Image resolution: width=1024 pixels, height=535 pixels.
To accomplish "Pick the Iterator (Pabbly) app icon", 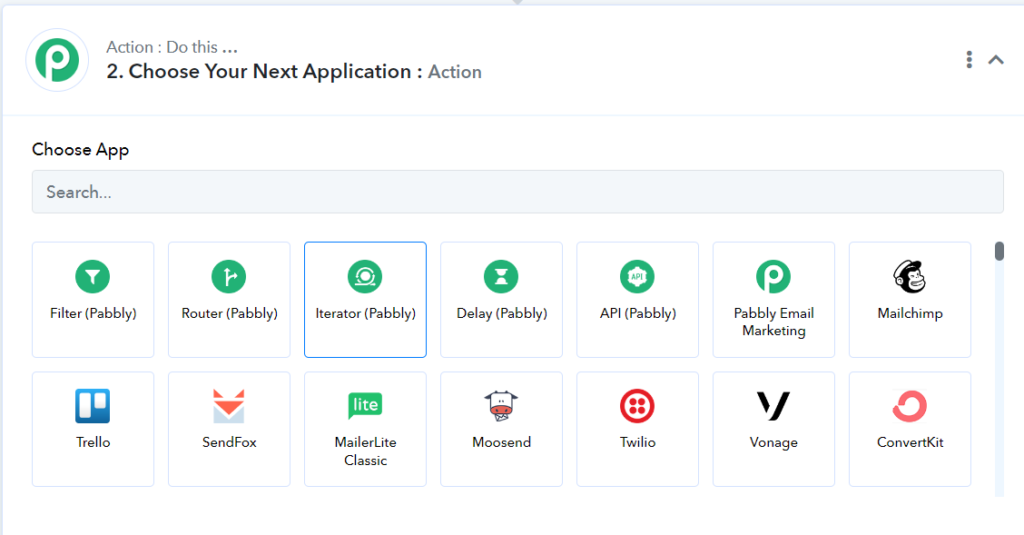I will pos(365,276).
